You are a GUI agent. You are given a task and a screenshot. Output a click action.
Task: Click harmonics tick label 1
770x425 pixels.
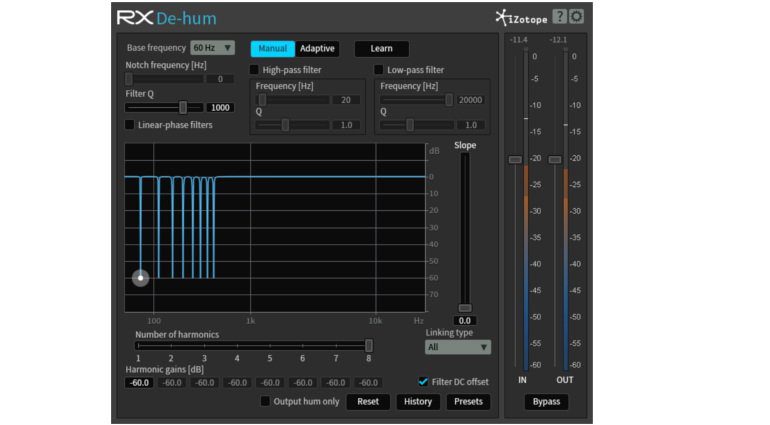[138, 359]
